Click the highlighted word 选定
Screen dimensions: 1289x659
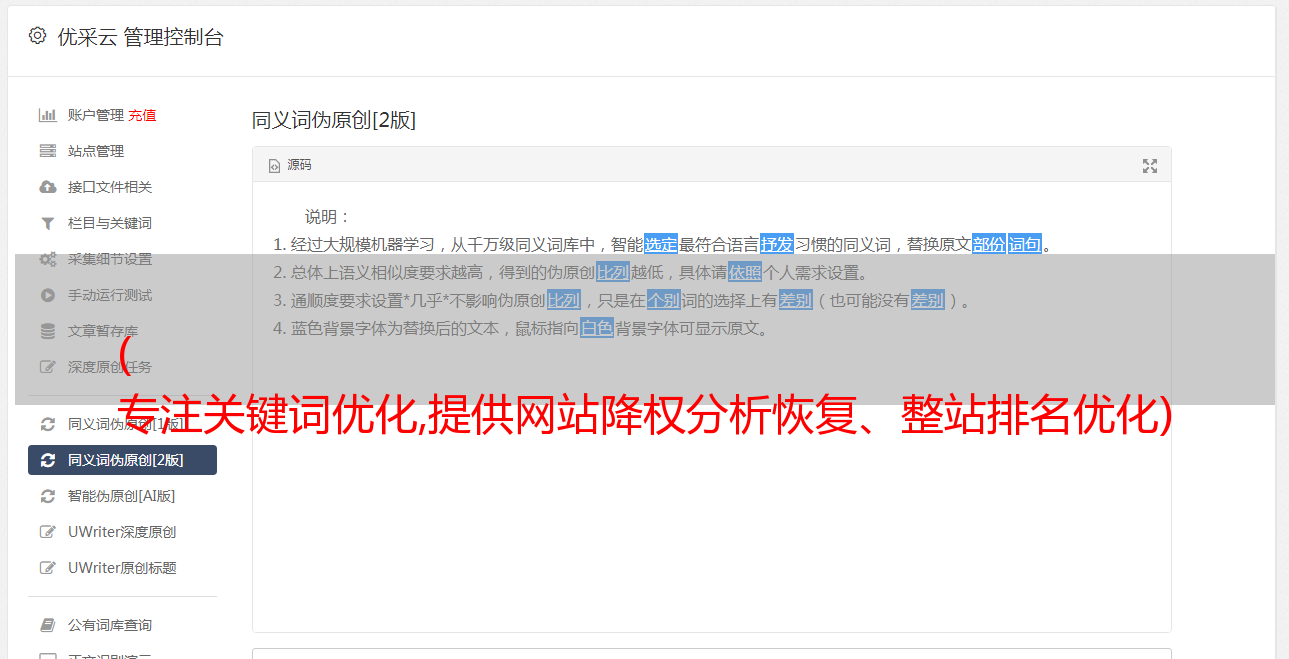661,244
